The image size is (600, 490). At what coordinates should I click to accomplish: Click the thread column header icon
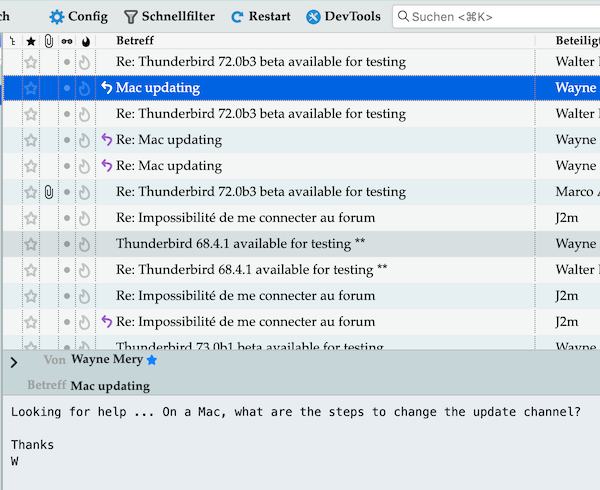tap(11, 41)
